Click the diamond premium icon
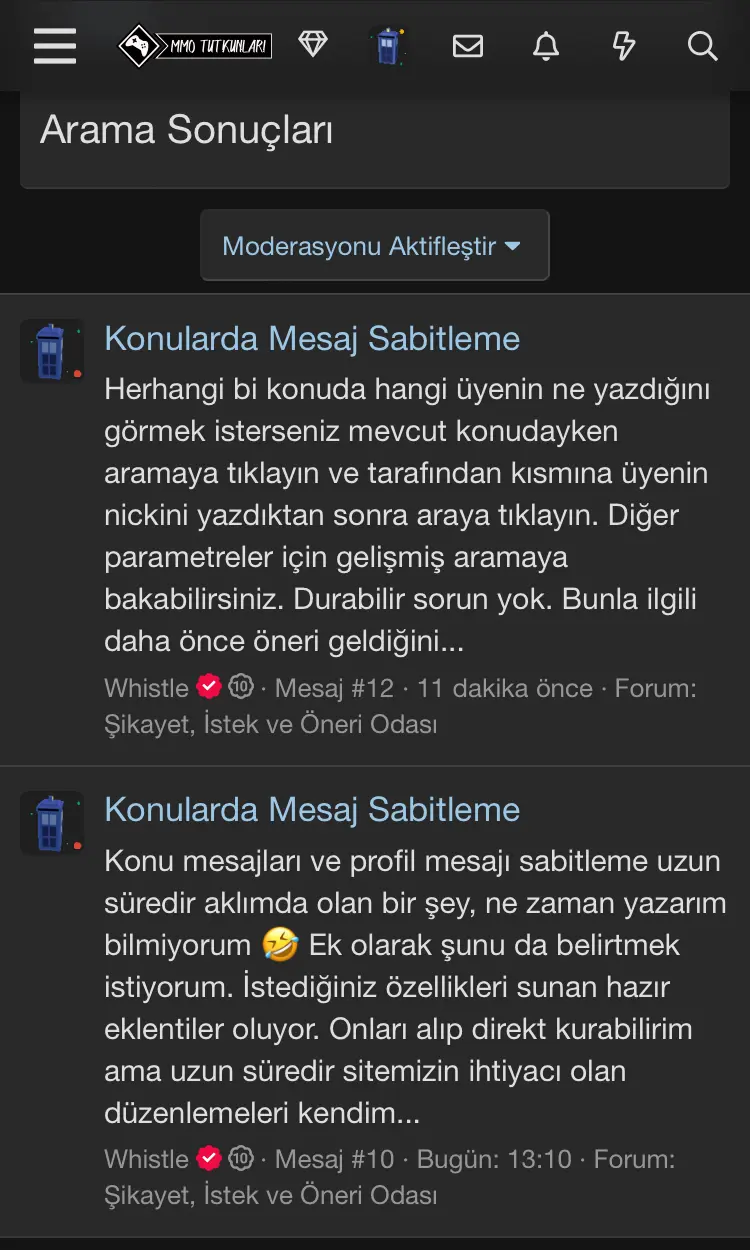This screenshot has height=1250, width=750. 313,45
